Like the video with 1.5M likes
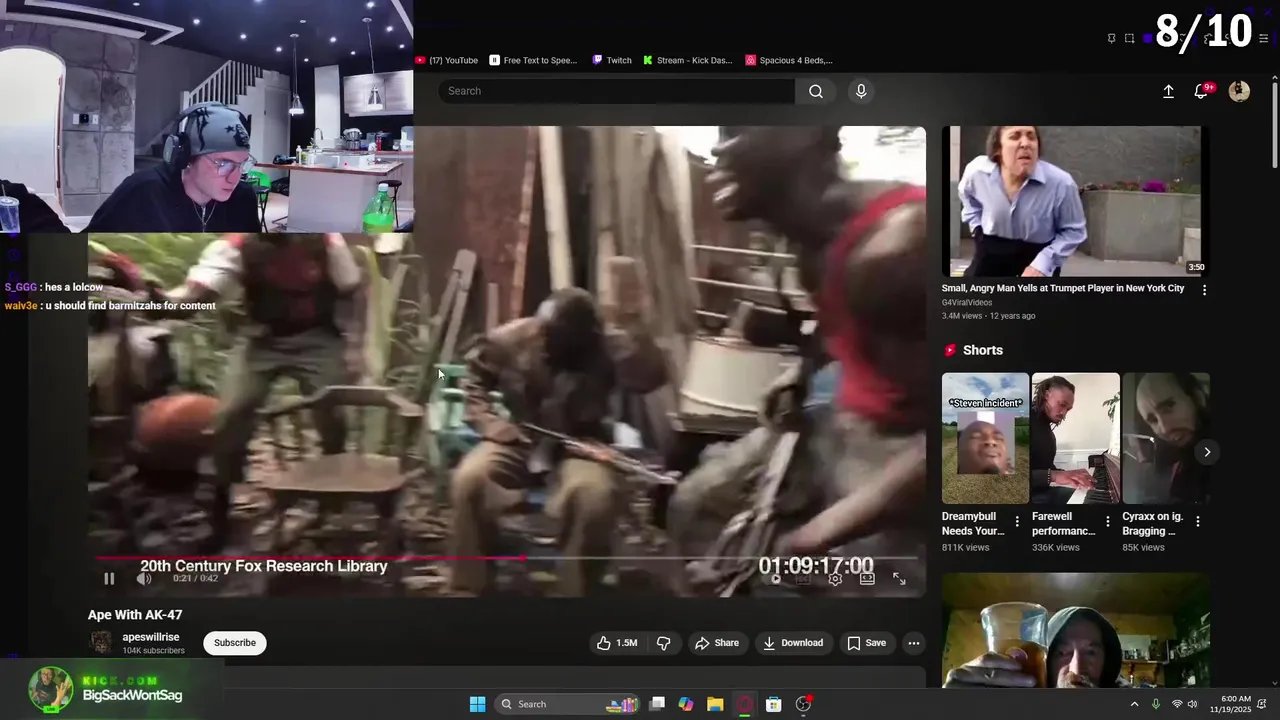Image resolution: width=1280 pixels, height=720 pixels. 617,643
